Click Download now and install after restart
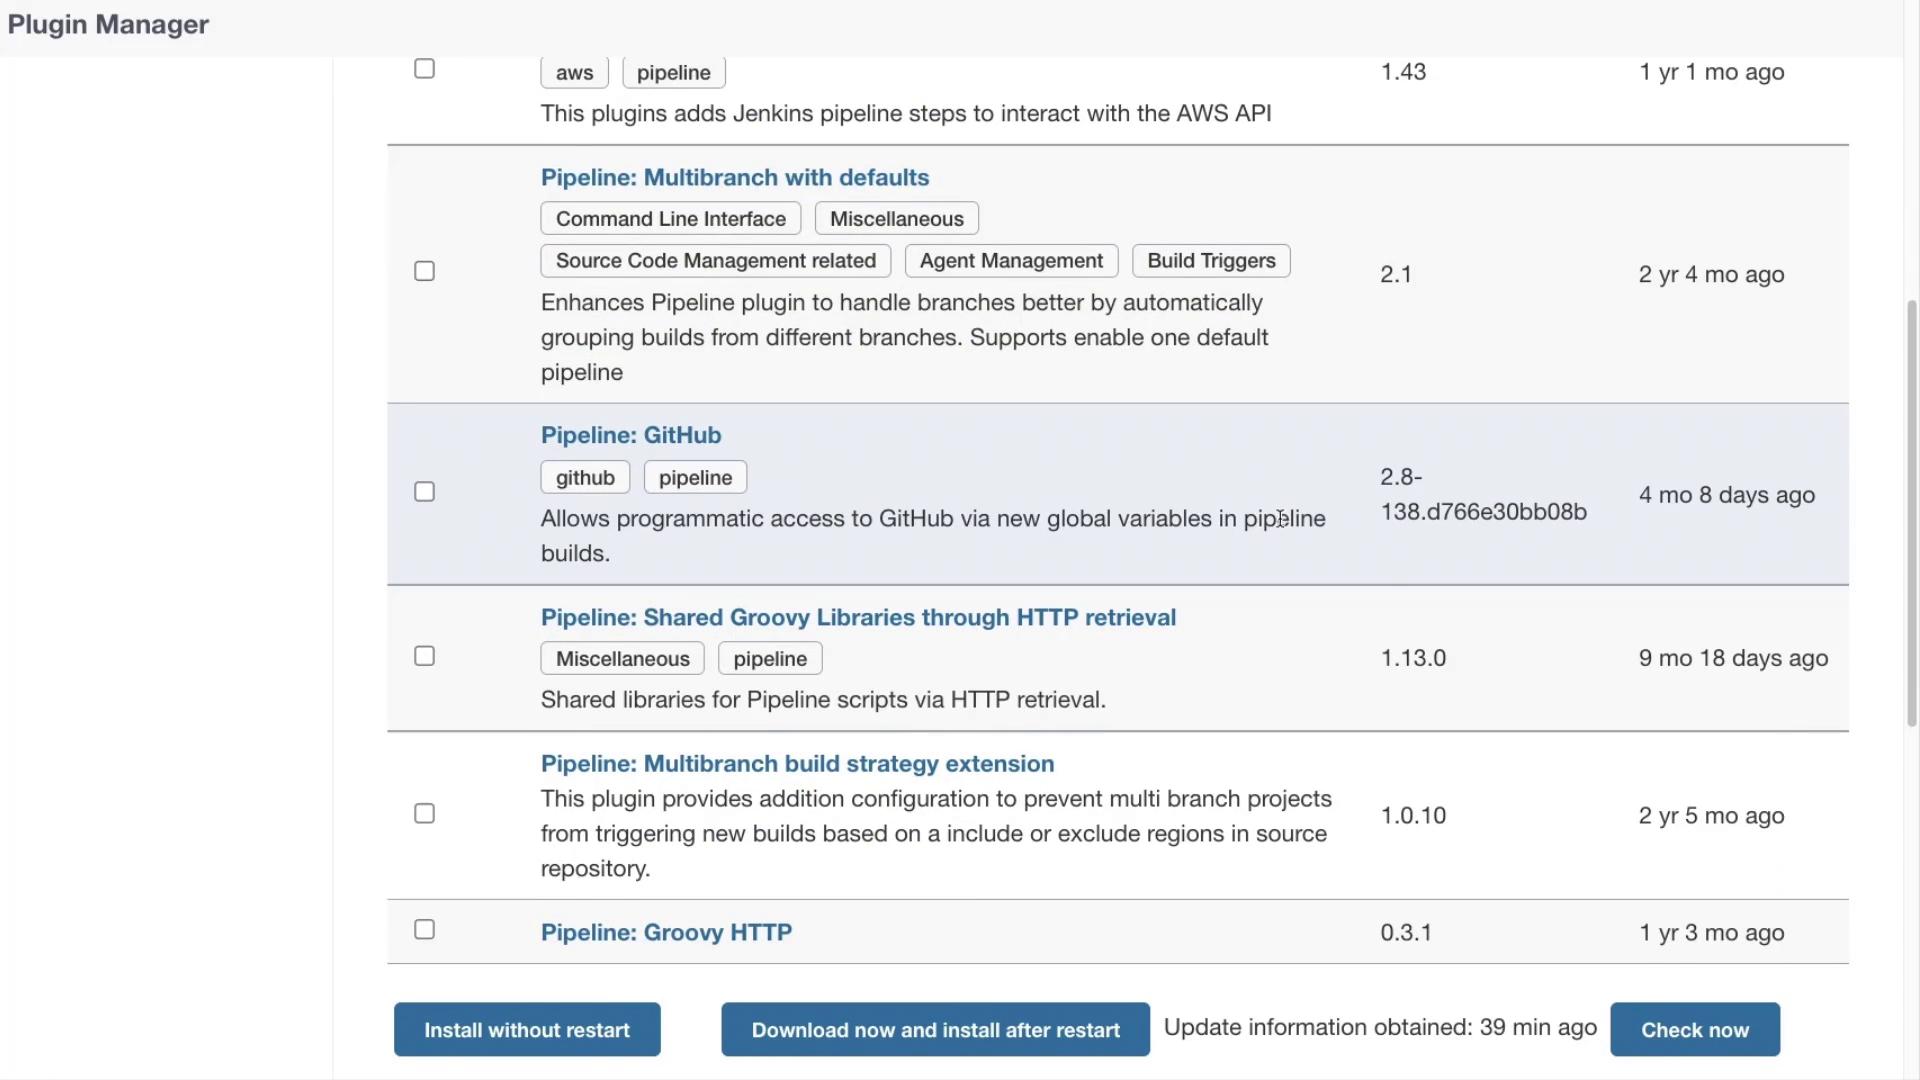 click(935, 1030)
